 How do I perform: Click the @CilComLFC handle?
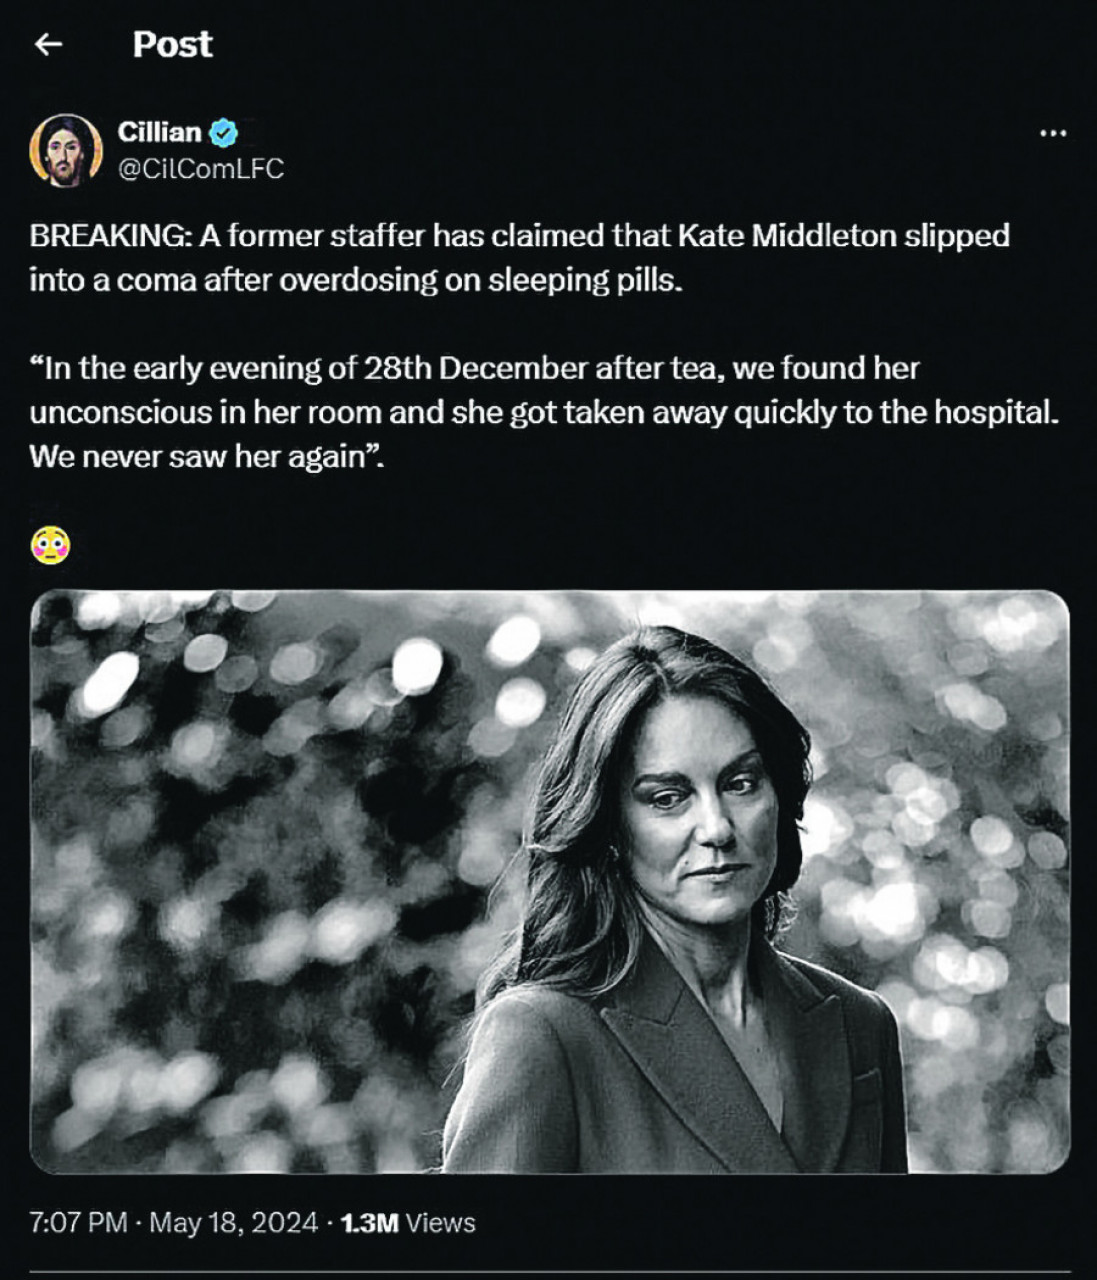[200, 169]
